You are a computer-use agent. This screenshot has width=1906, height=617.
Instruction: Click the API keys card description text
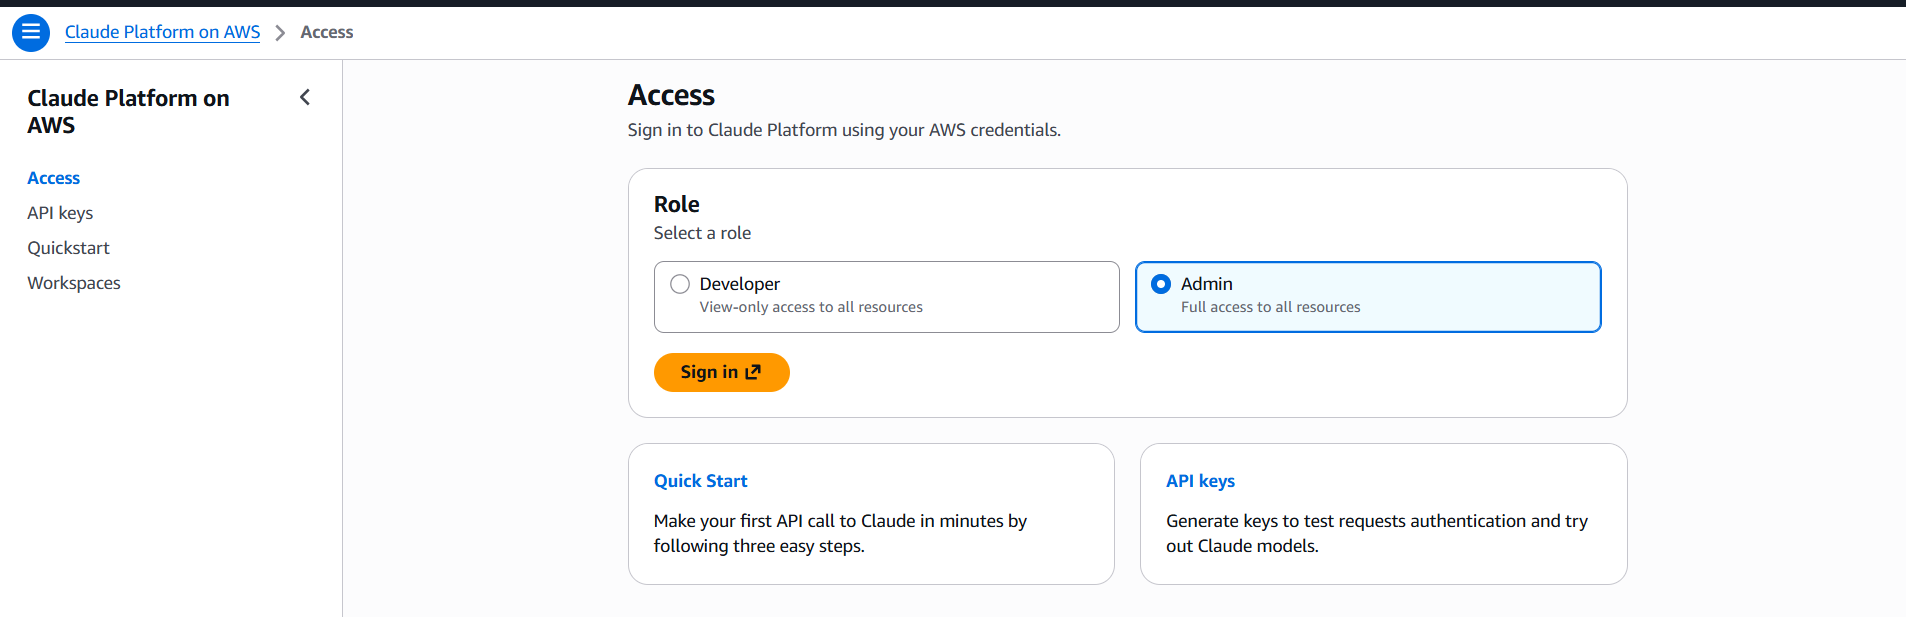pos(1377,533)
